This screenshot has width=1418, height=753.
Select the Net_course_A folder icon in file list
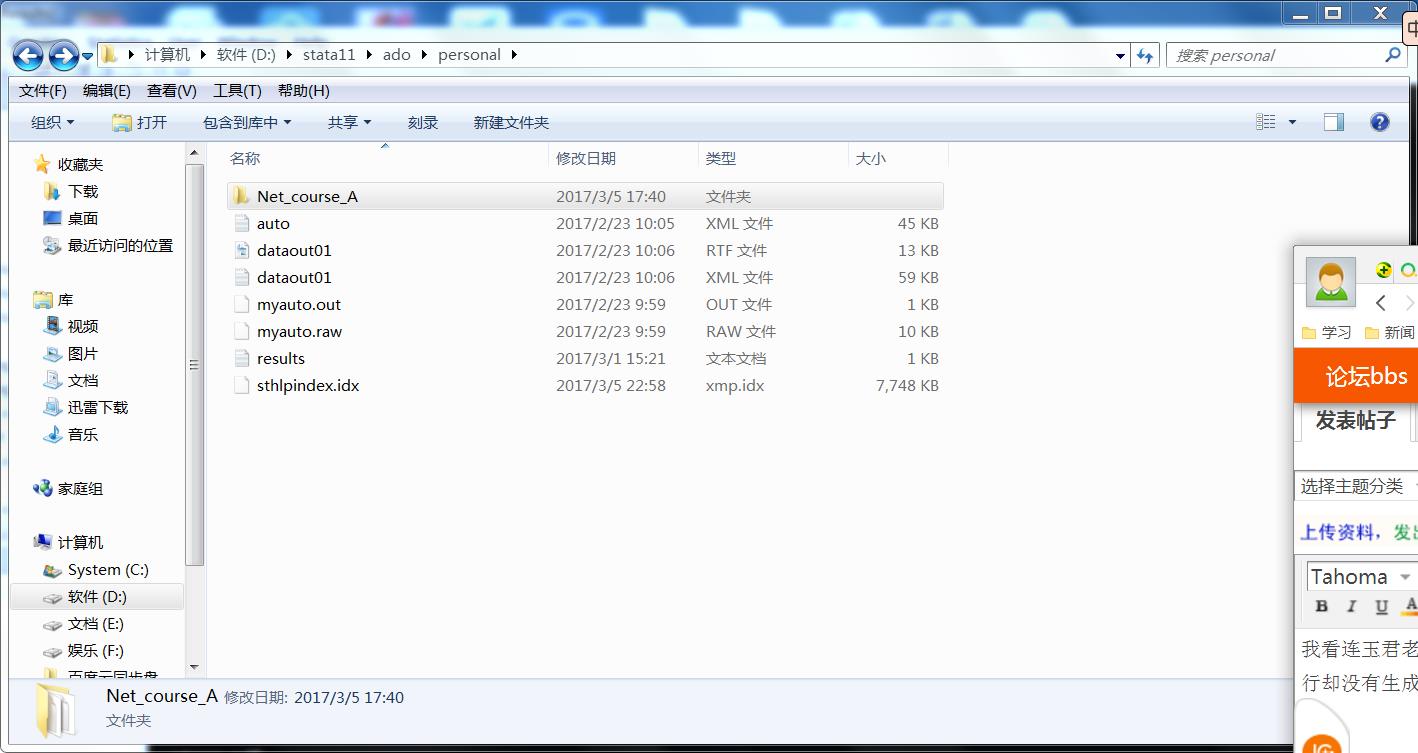(240, 196)
